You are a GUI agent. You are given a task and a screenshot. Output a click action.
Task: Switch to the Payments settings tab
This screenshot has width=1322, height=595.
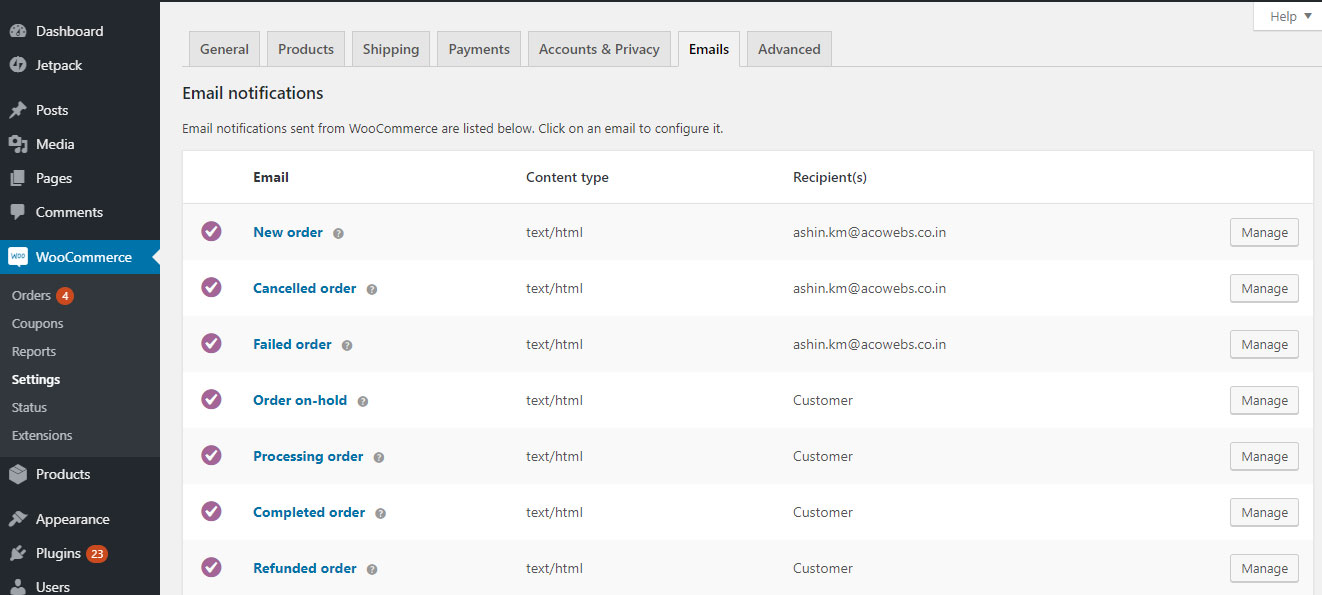click(x=479, y=49)
